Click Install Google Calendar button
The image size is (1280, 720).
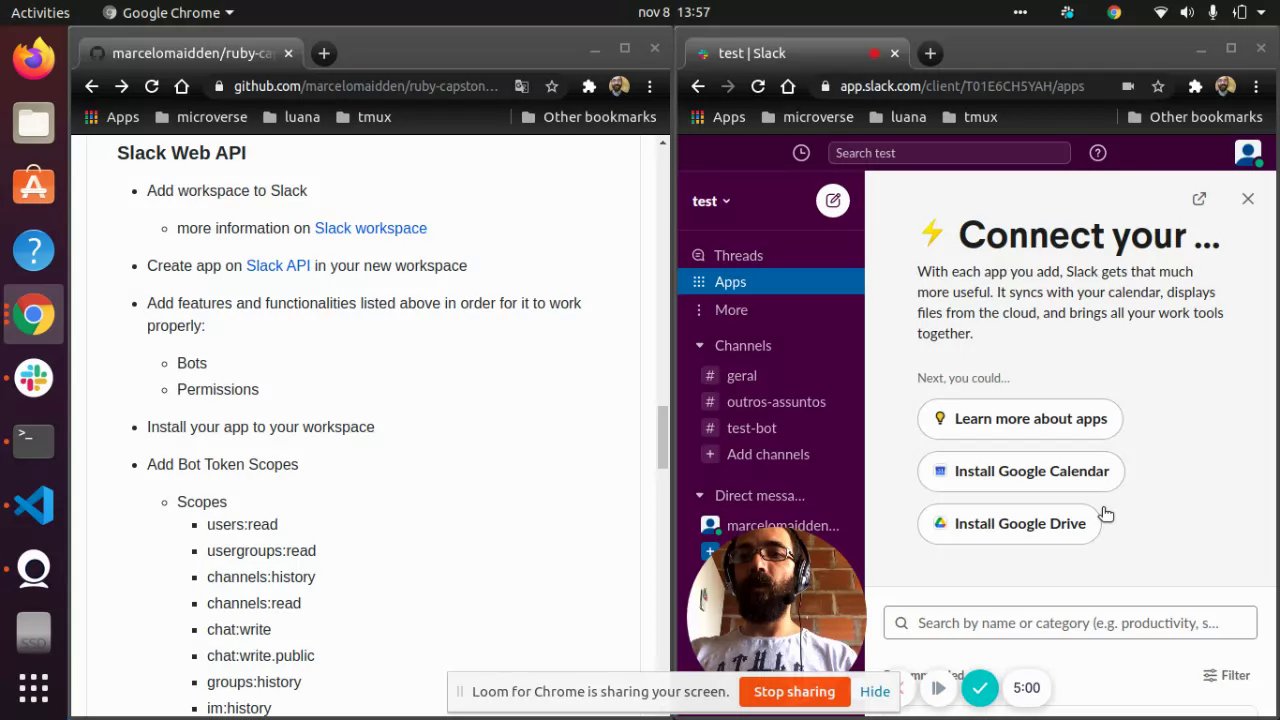1021,472
